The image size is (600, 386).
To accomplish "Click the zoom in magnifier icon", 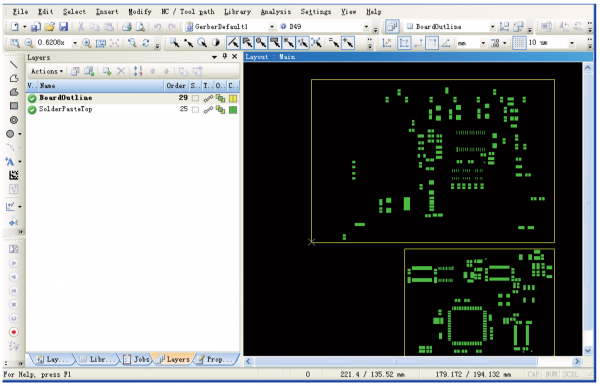I will 87,43.
